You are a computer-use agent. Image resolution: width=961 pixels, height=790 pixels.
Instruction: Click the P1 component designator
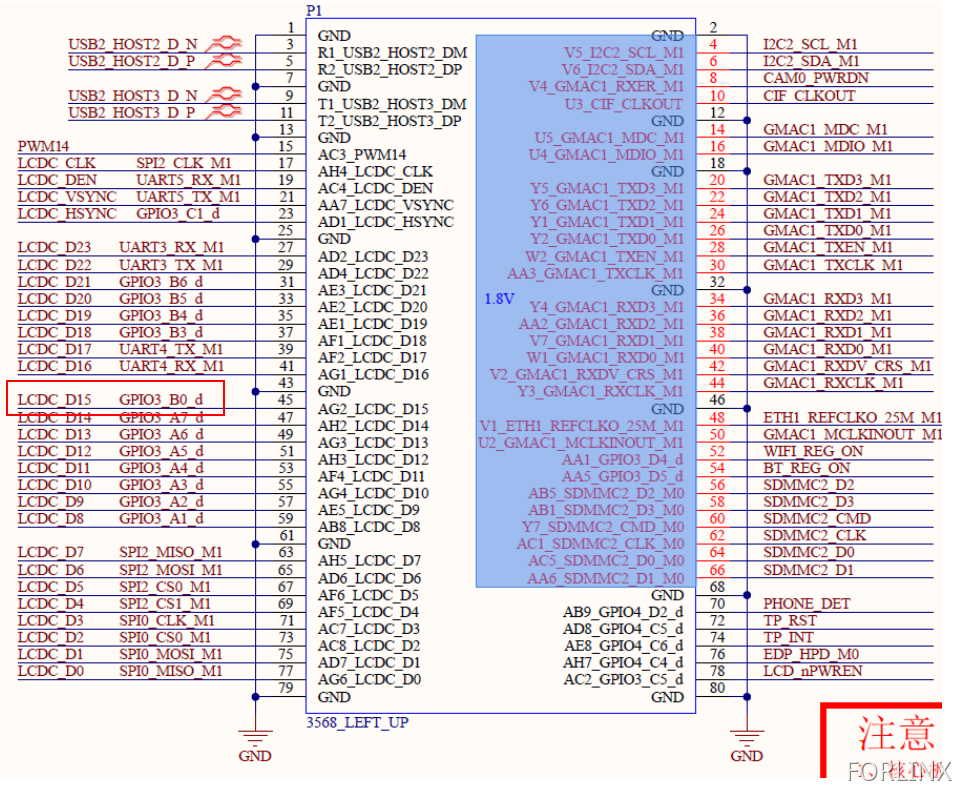pos(315,10)
